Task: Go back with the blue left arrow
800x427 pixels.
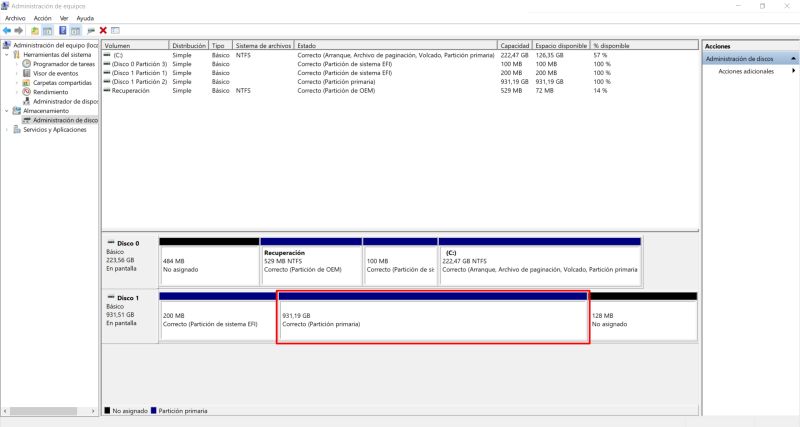Action: point(7,31)
